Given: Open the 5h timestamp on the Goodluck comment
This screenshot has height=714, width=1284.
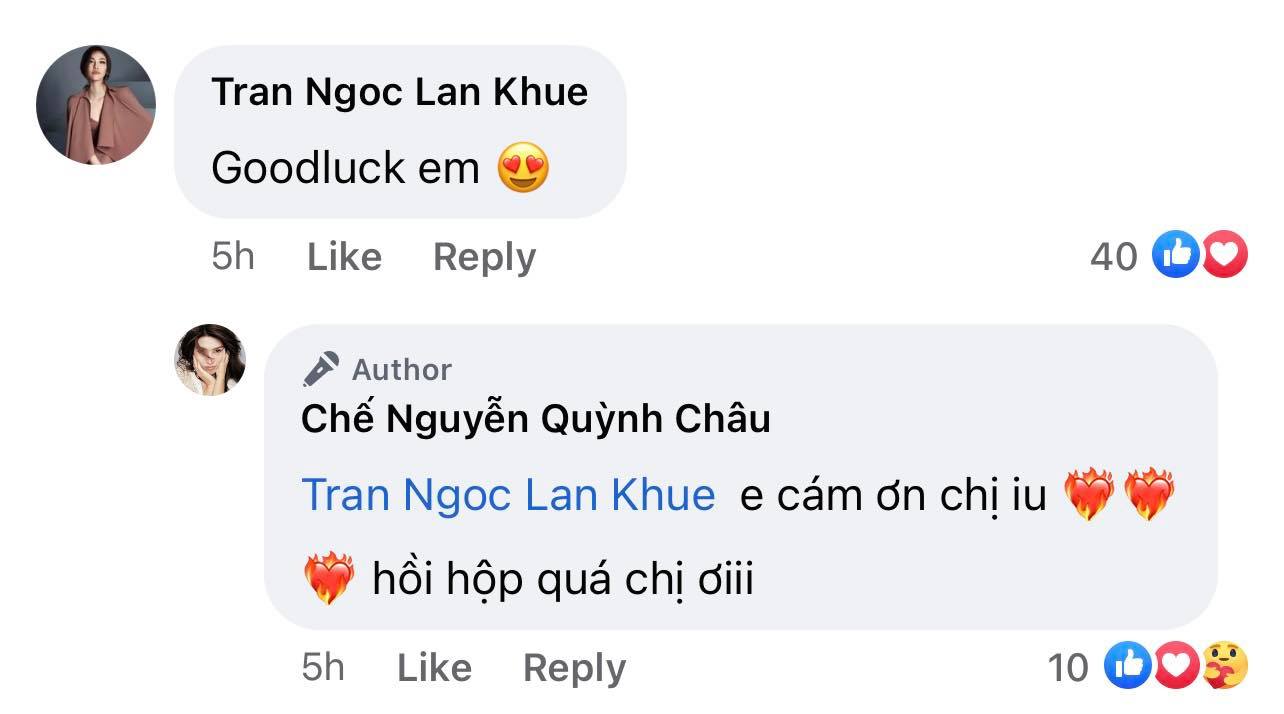Looking at the screenshot, I should (233, 257).
